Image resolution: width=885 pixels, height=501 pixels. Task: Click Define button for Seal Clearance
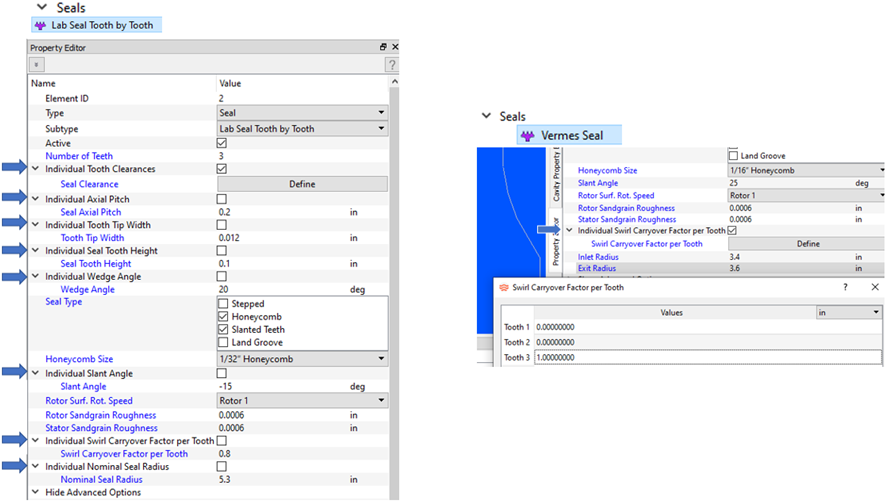click(x=302, y=184)
